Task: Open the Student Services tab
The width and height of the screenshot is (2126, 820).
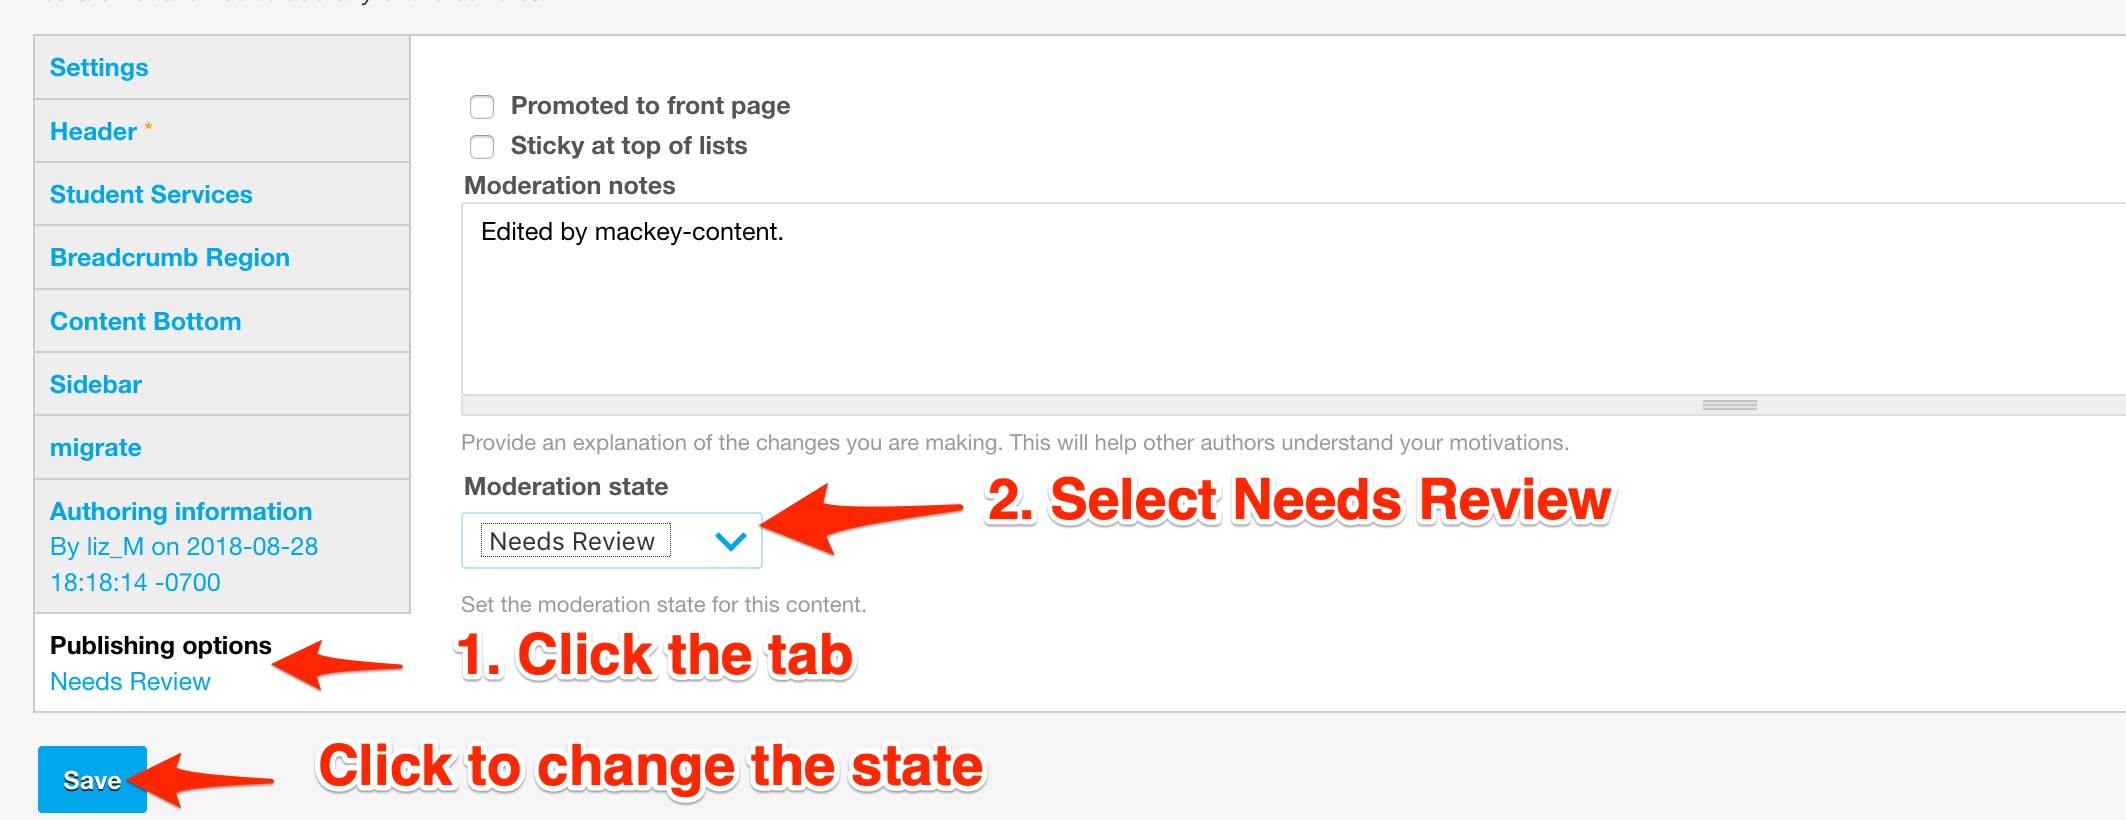Action: (151, 195)
